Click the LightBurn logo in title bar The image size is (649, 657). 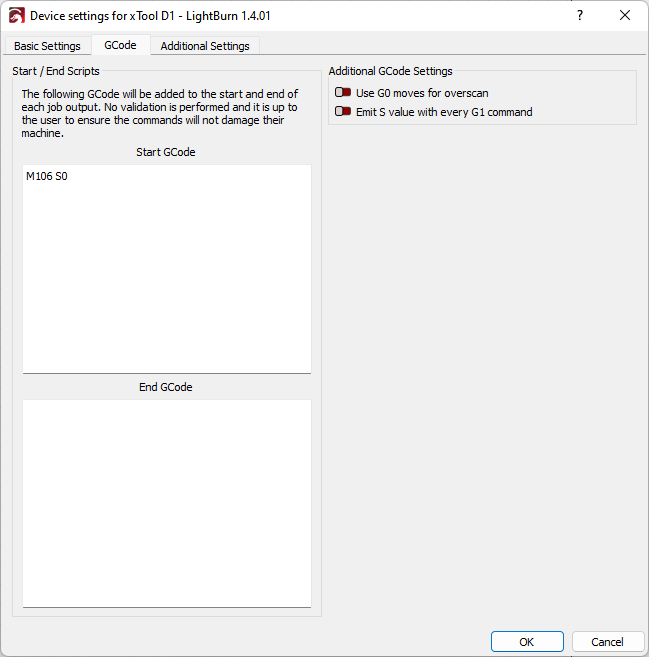tap(16, 16)
